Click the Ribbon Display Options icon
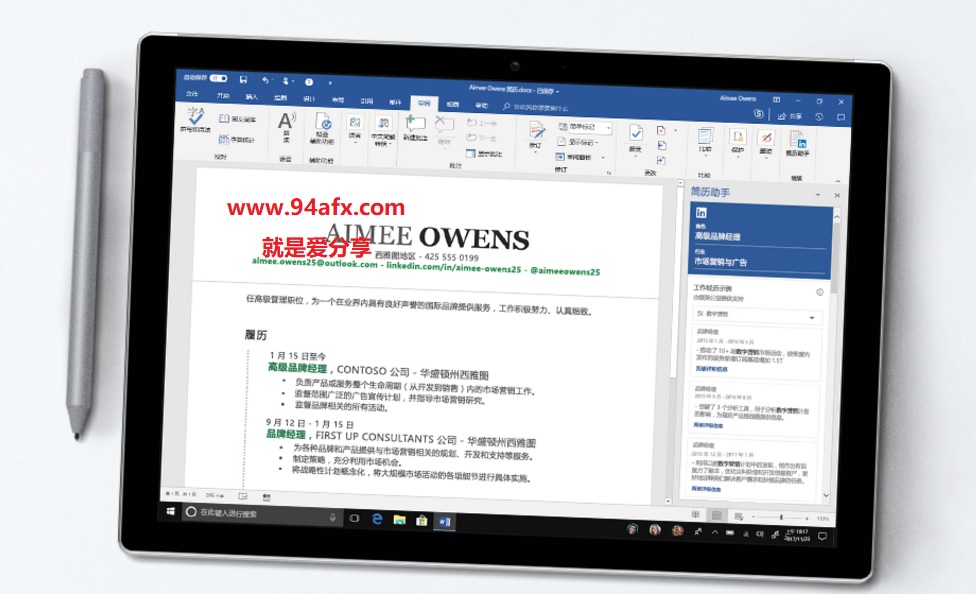 pyautogui.click(x=776, y=100)
